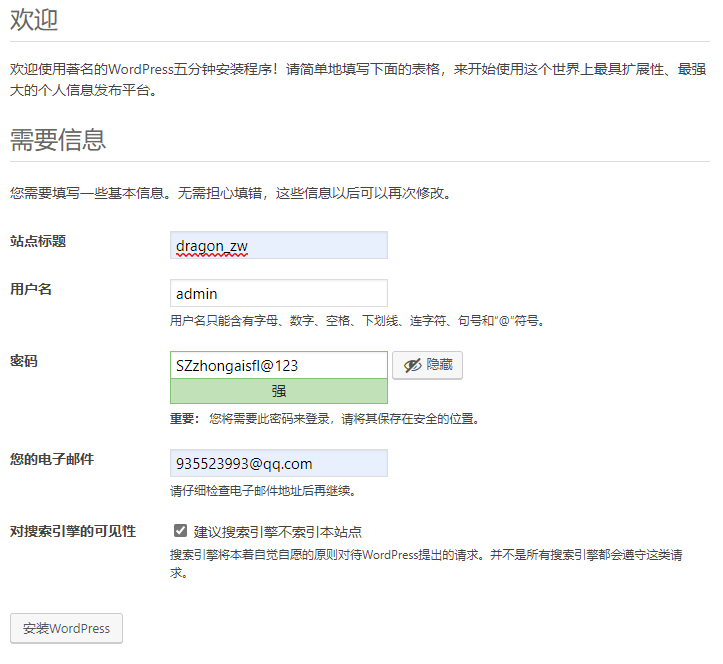The width and height of the screenshot is (723, 664).
Task: Uncheck the 建议搜索引擎不索引本站点 checkbox
Action: click(180, 530)
